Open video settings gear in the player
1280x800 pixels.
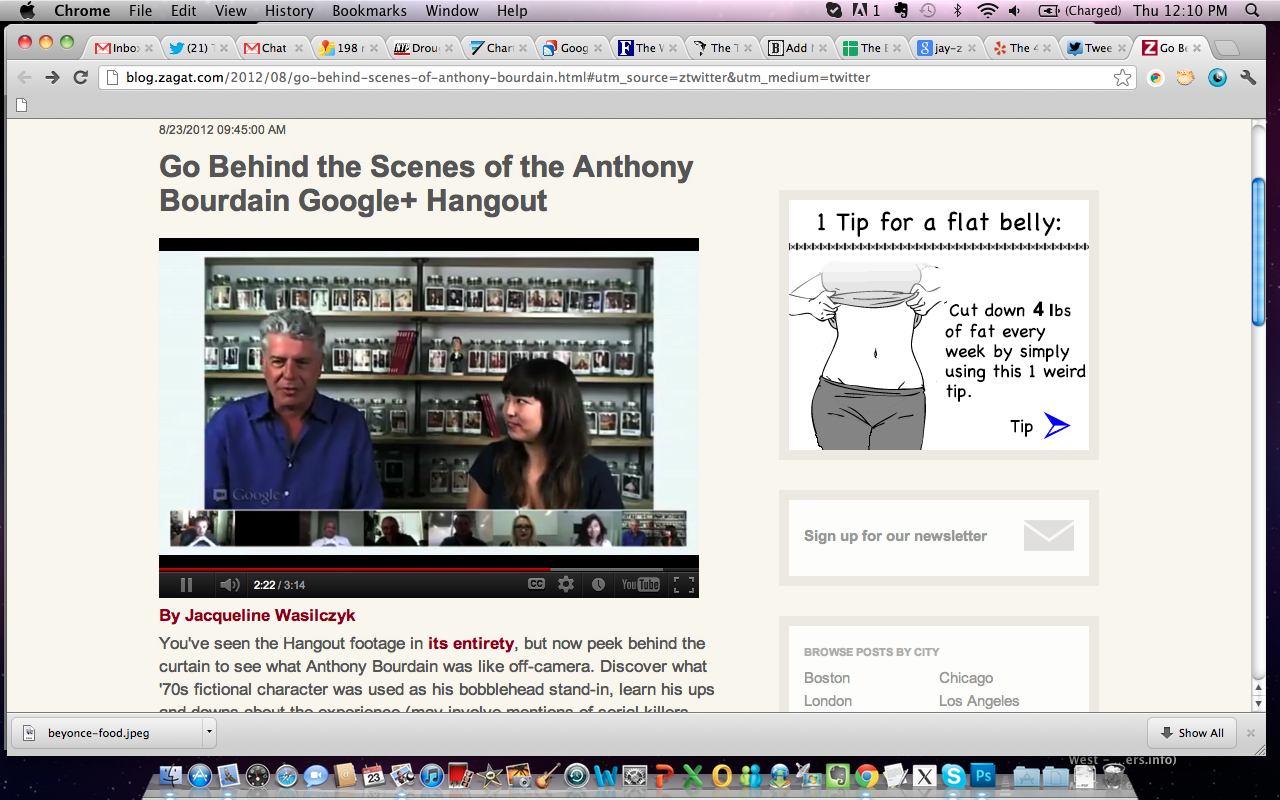tap(566, 585)
